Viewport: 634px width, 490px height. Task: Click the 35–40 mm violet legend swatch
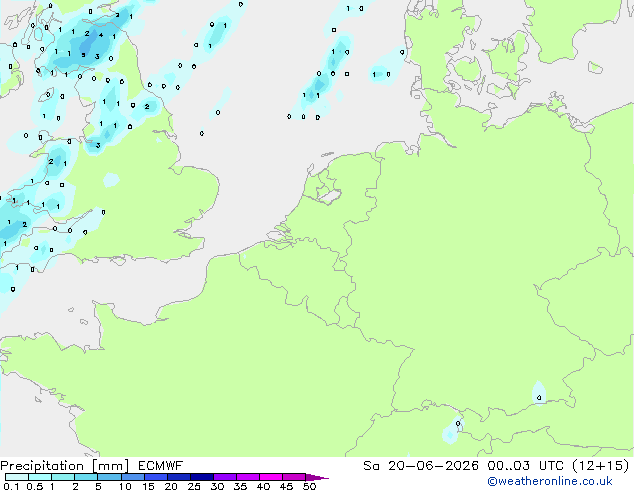click(x=248, y=477)
